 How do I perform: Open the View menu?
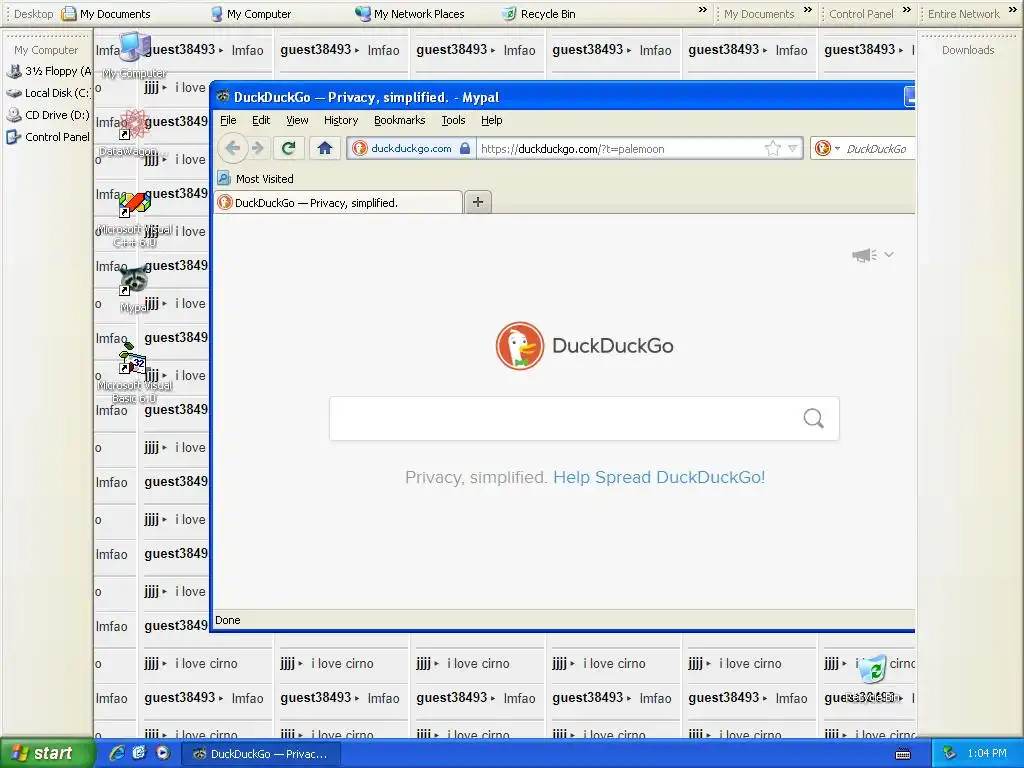pos(297,120)
